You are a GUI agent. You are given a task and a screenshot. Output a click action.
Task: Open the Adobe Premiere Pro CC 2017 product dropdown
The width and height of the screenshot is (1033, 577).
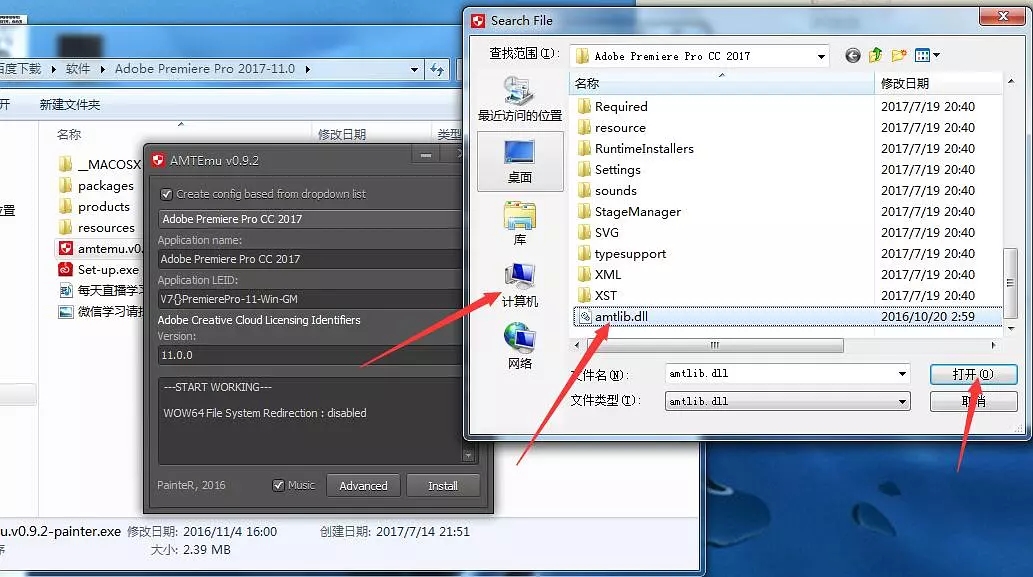click(309, 219)
